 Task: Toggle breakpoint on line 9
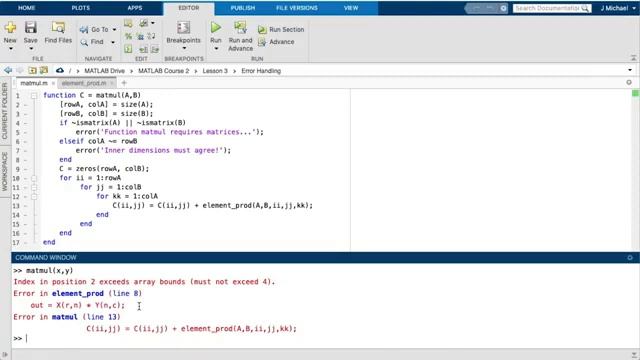tap(26, 169)
